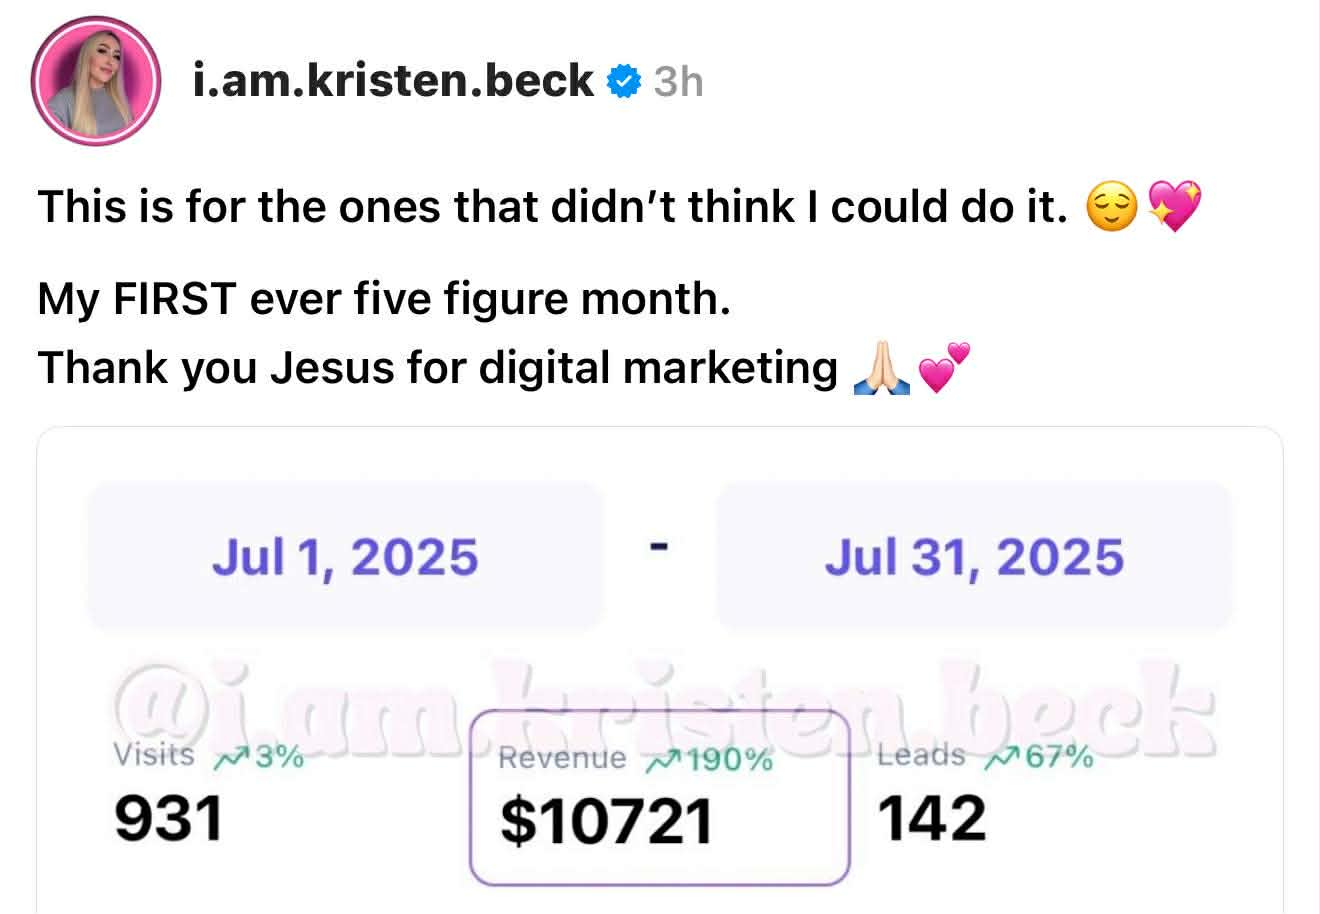Click the 3h post timestamp

678,81
